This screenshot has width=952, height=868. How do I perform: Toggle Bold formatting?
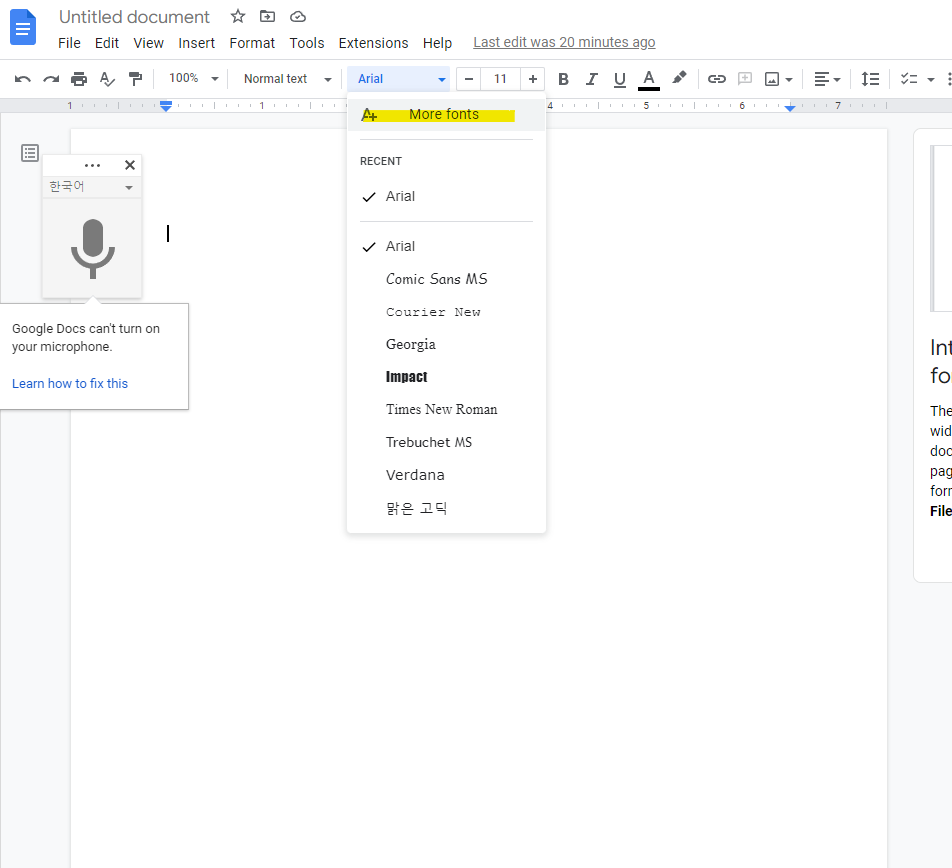point(563,79)
